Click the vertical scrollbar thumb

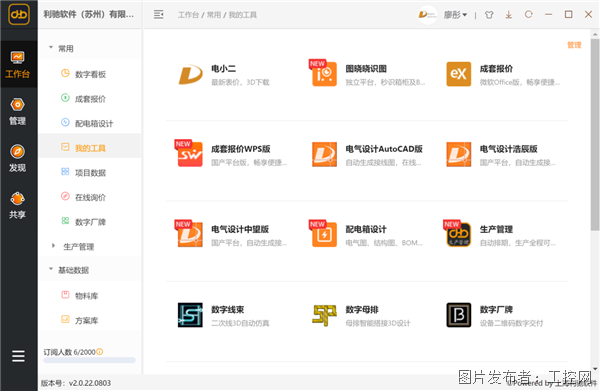595,134
